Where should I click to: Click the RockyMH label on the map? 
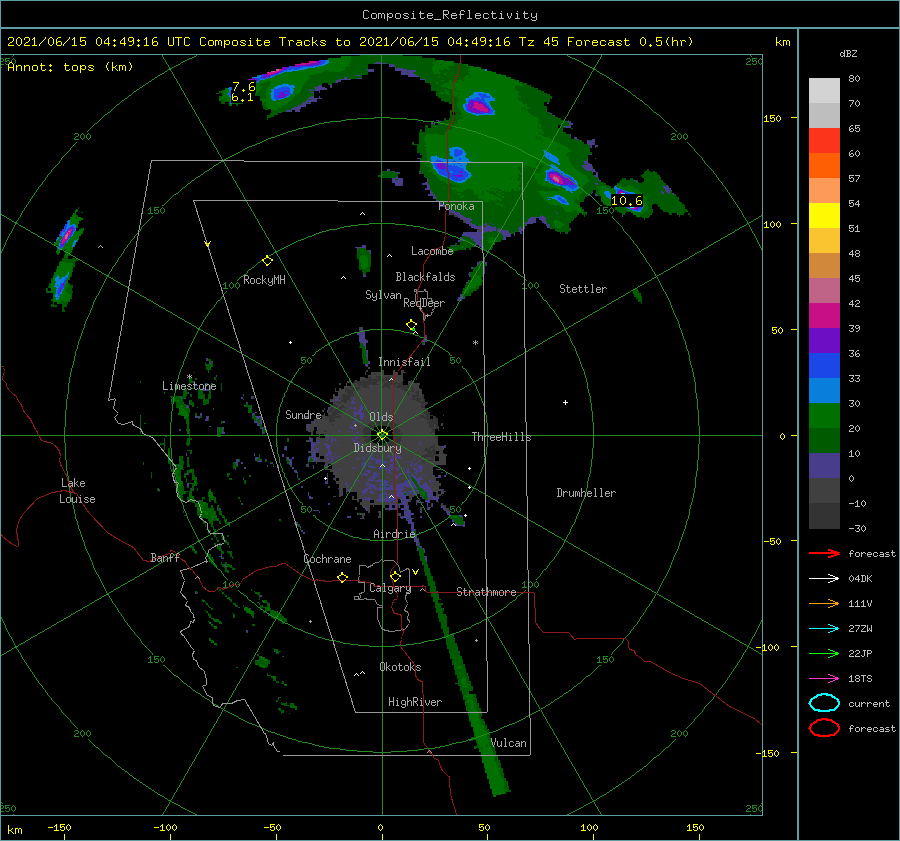[x=264, y=280]
